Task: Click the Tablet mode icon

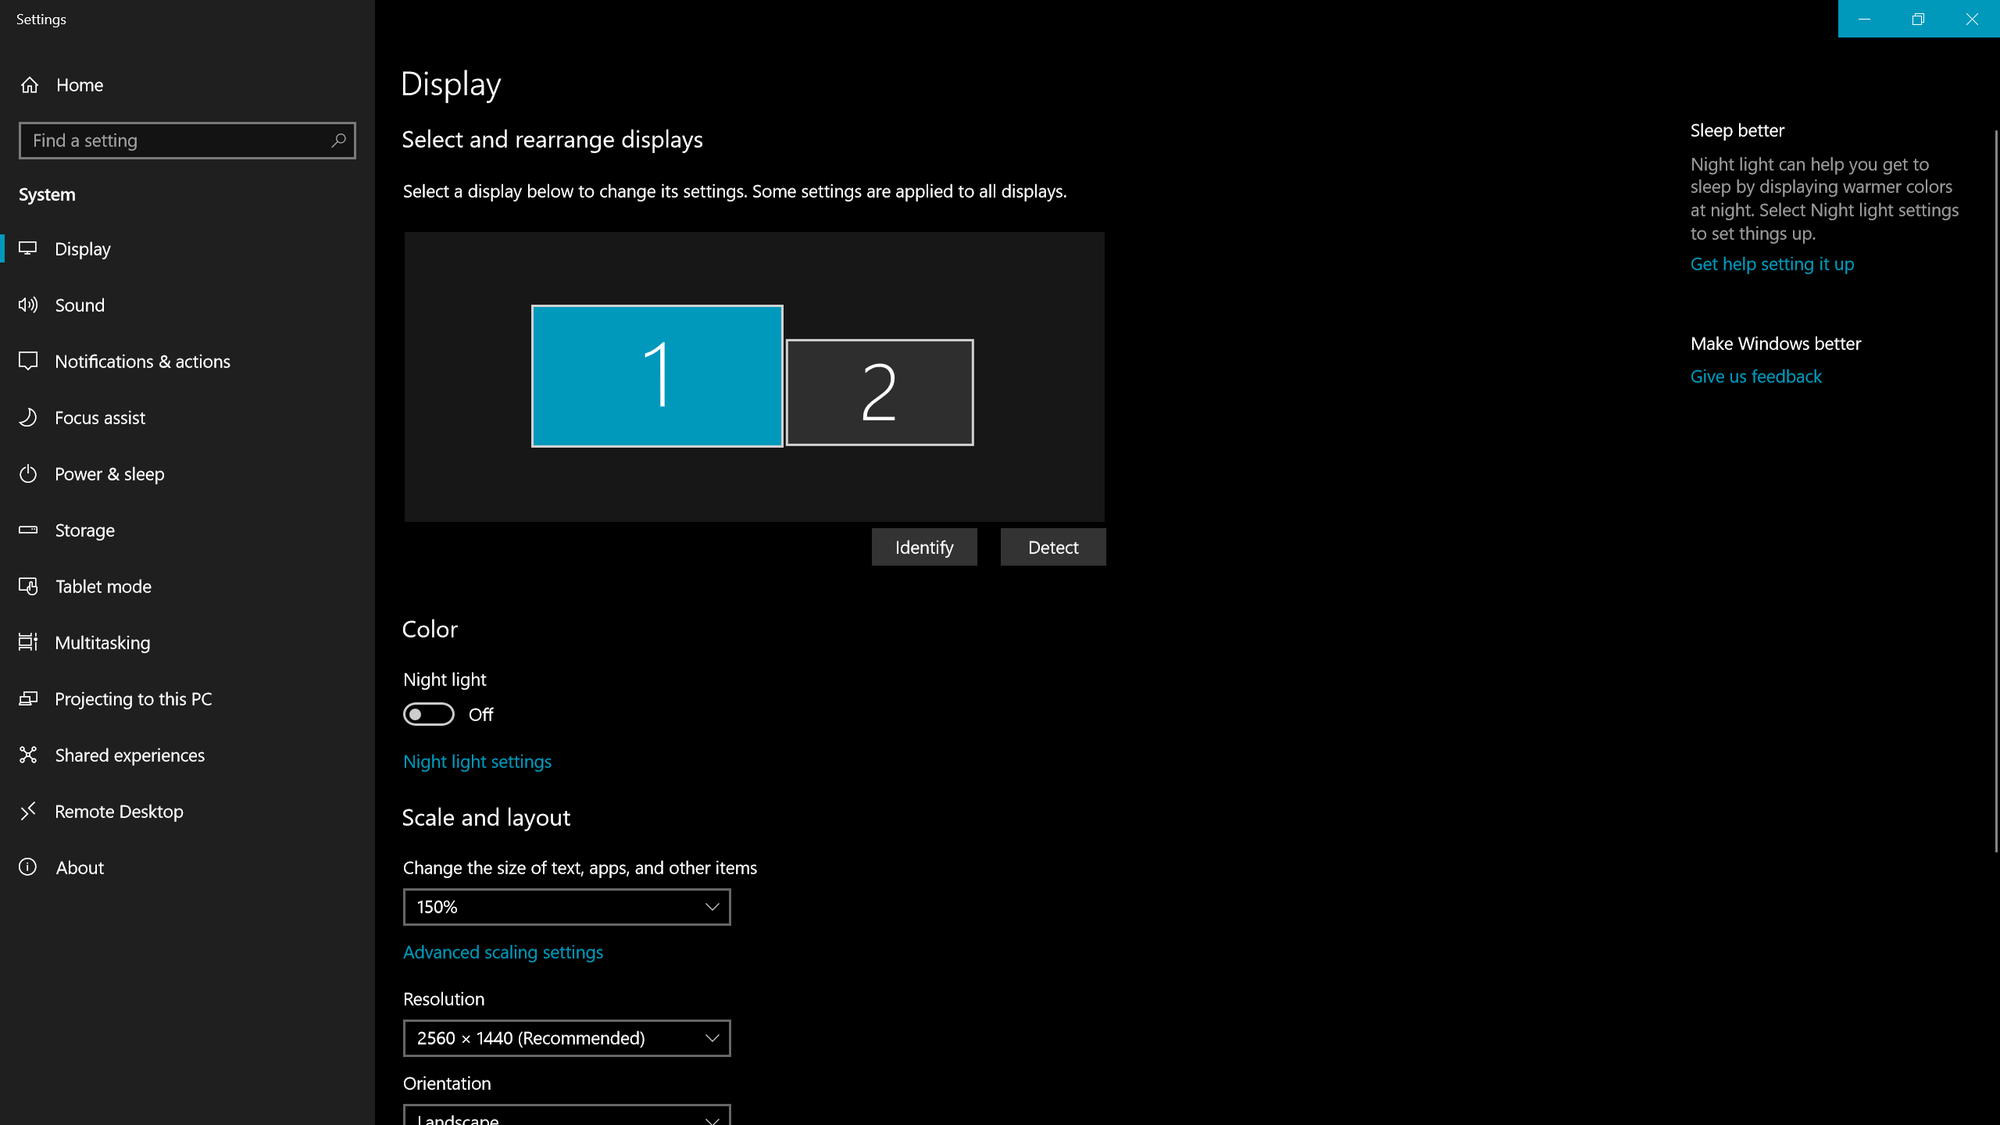Action: coord(28,586)
